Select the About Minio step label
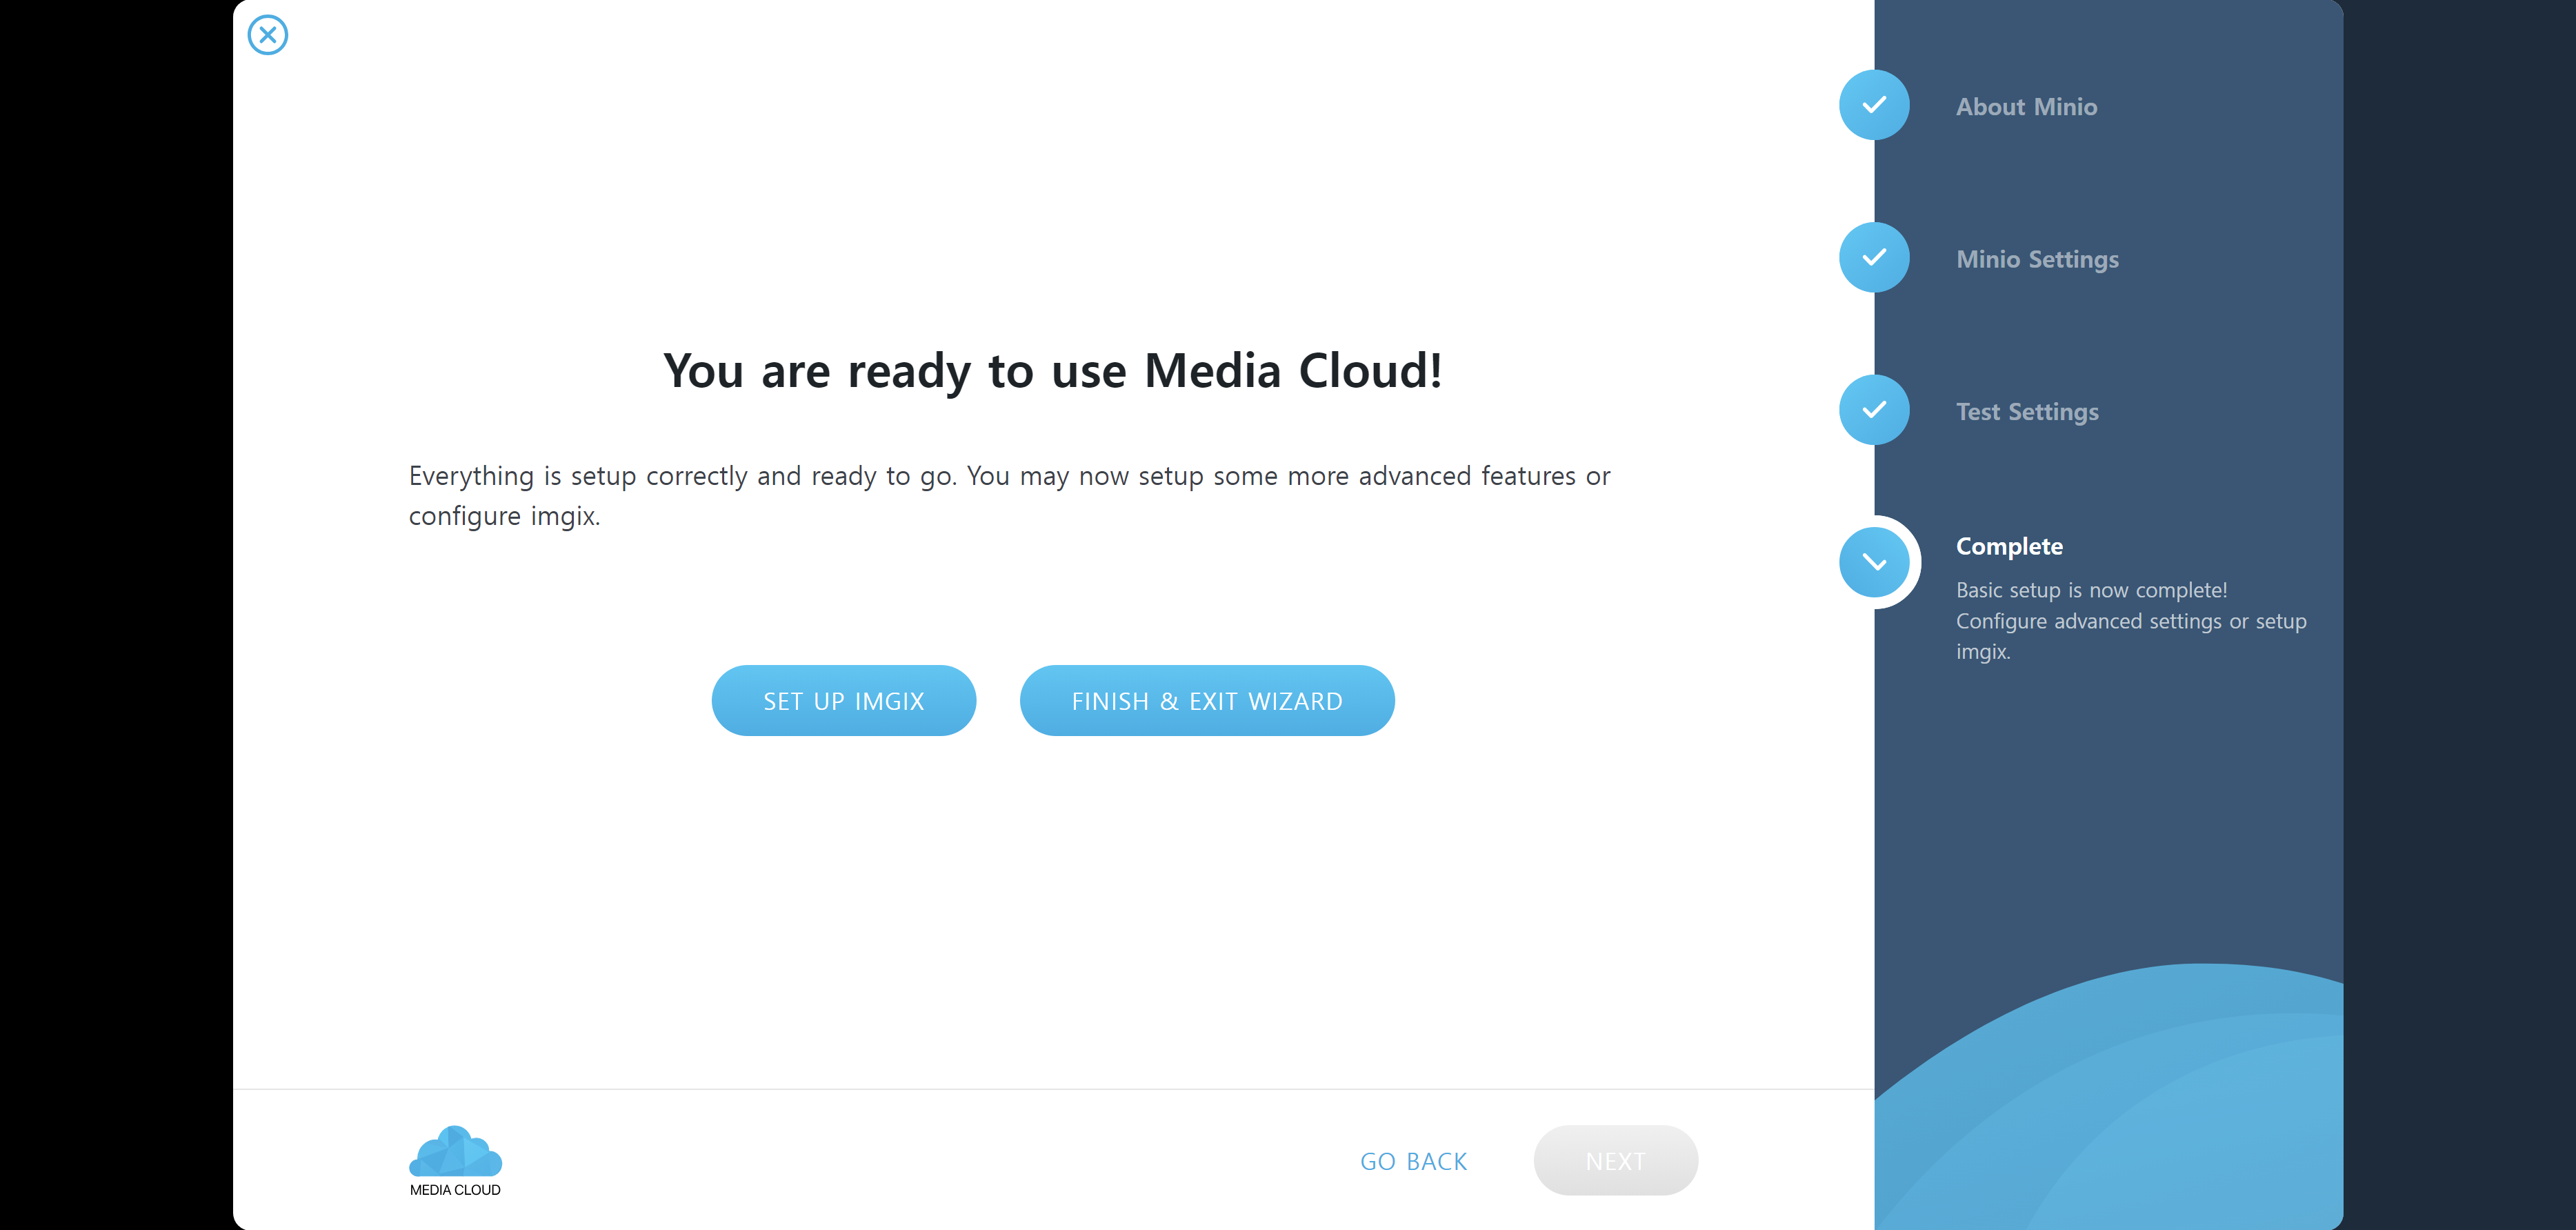This screenshot has width=2576, height=1230. tap(2026, 106)
